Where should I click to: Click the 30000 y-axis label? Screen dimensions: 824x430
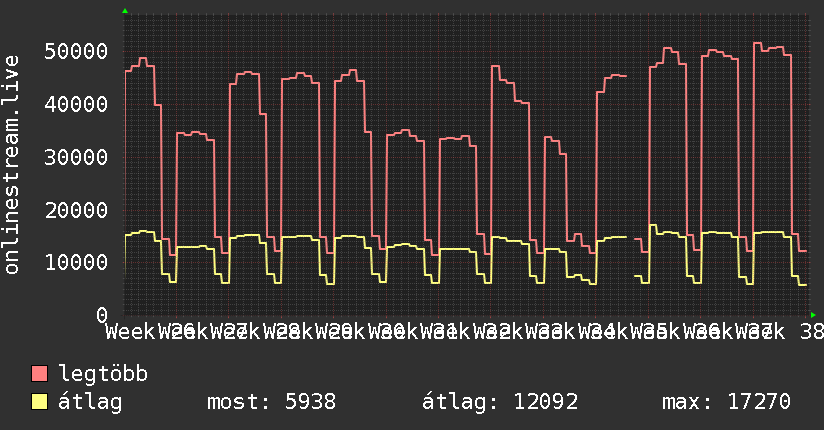[76, 157]
